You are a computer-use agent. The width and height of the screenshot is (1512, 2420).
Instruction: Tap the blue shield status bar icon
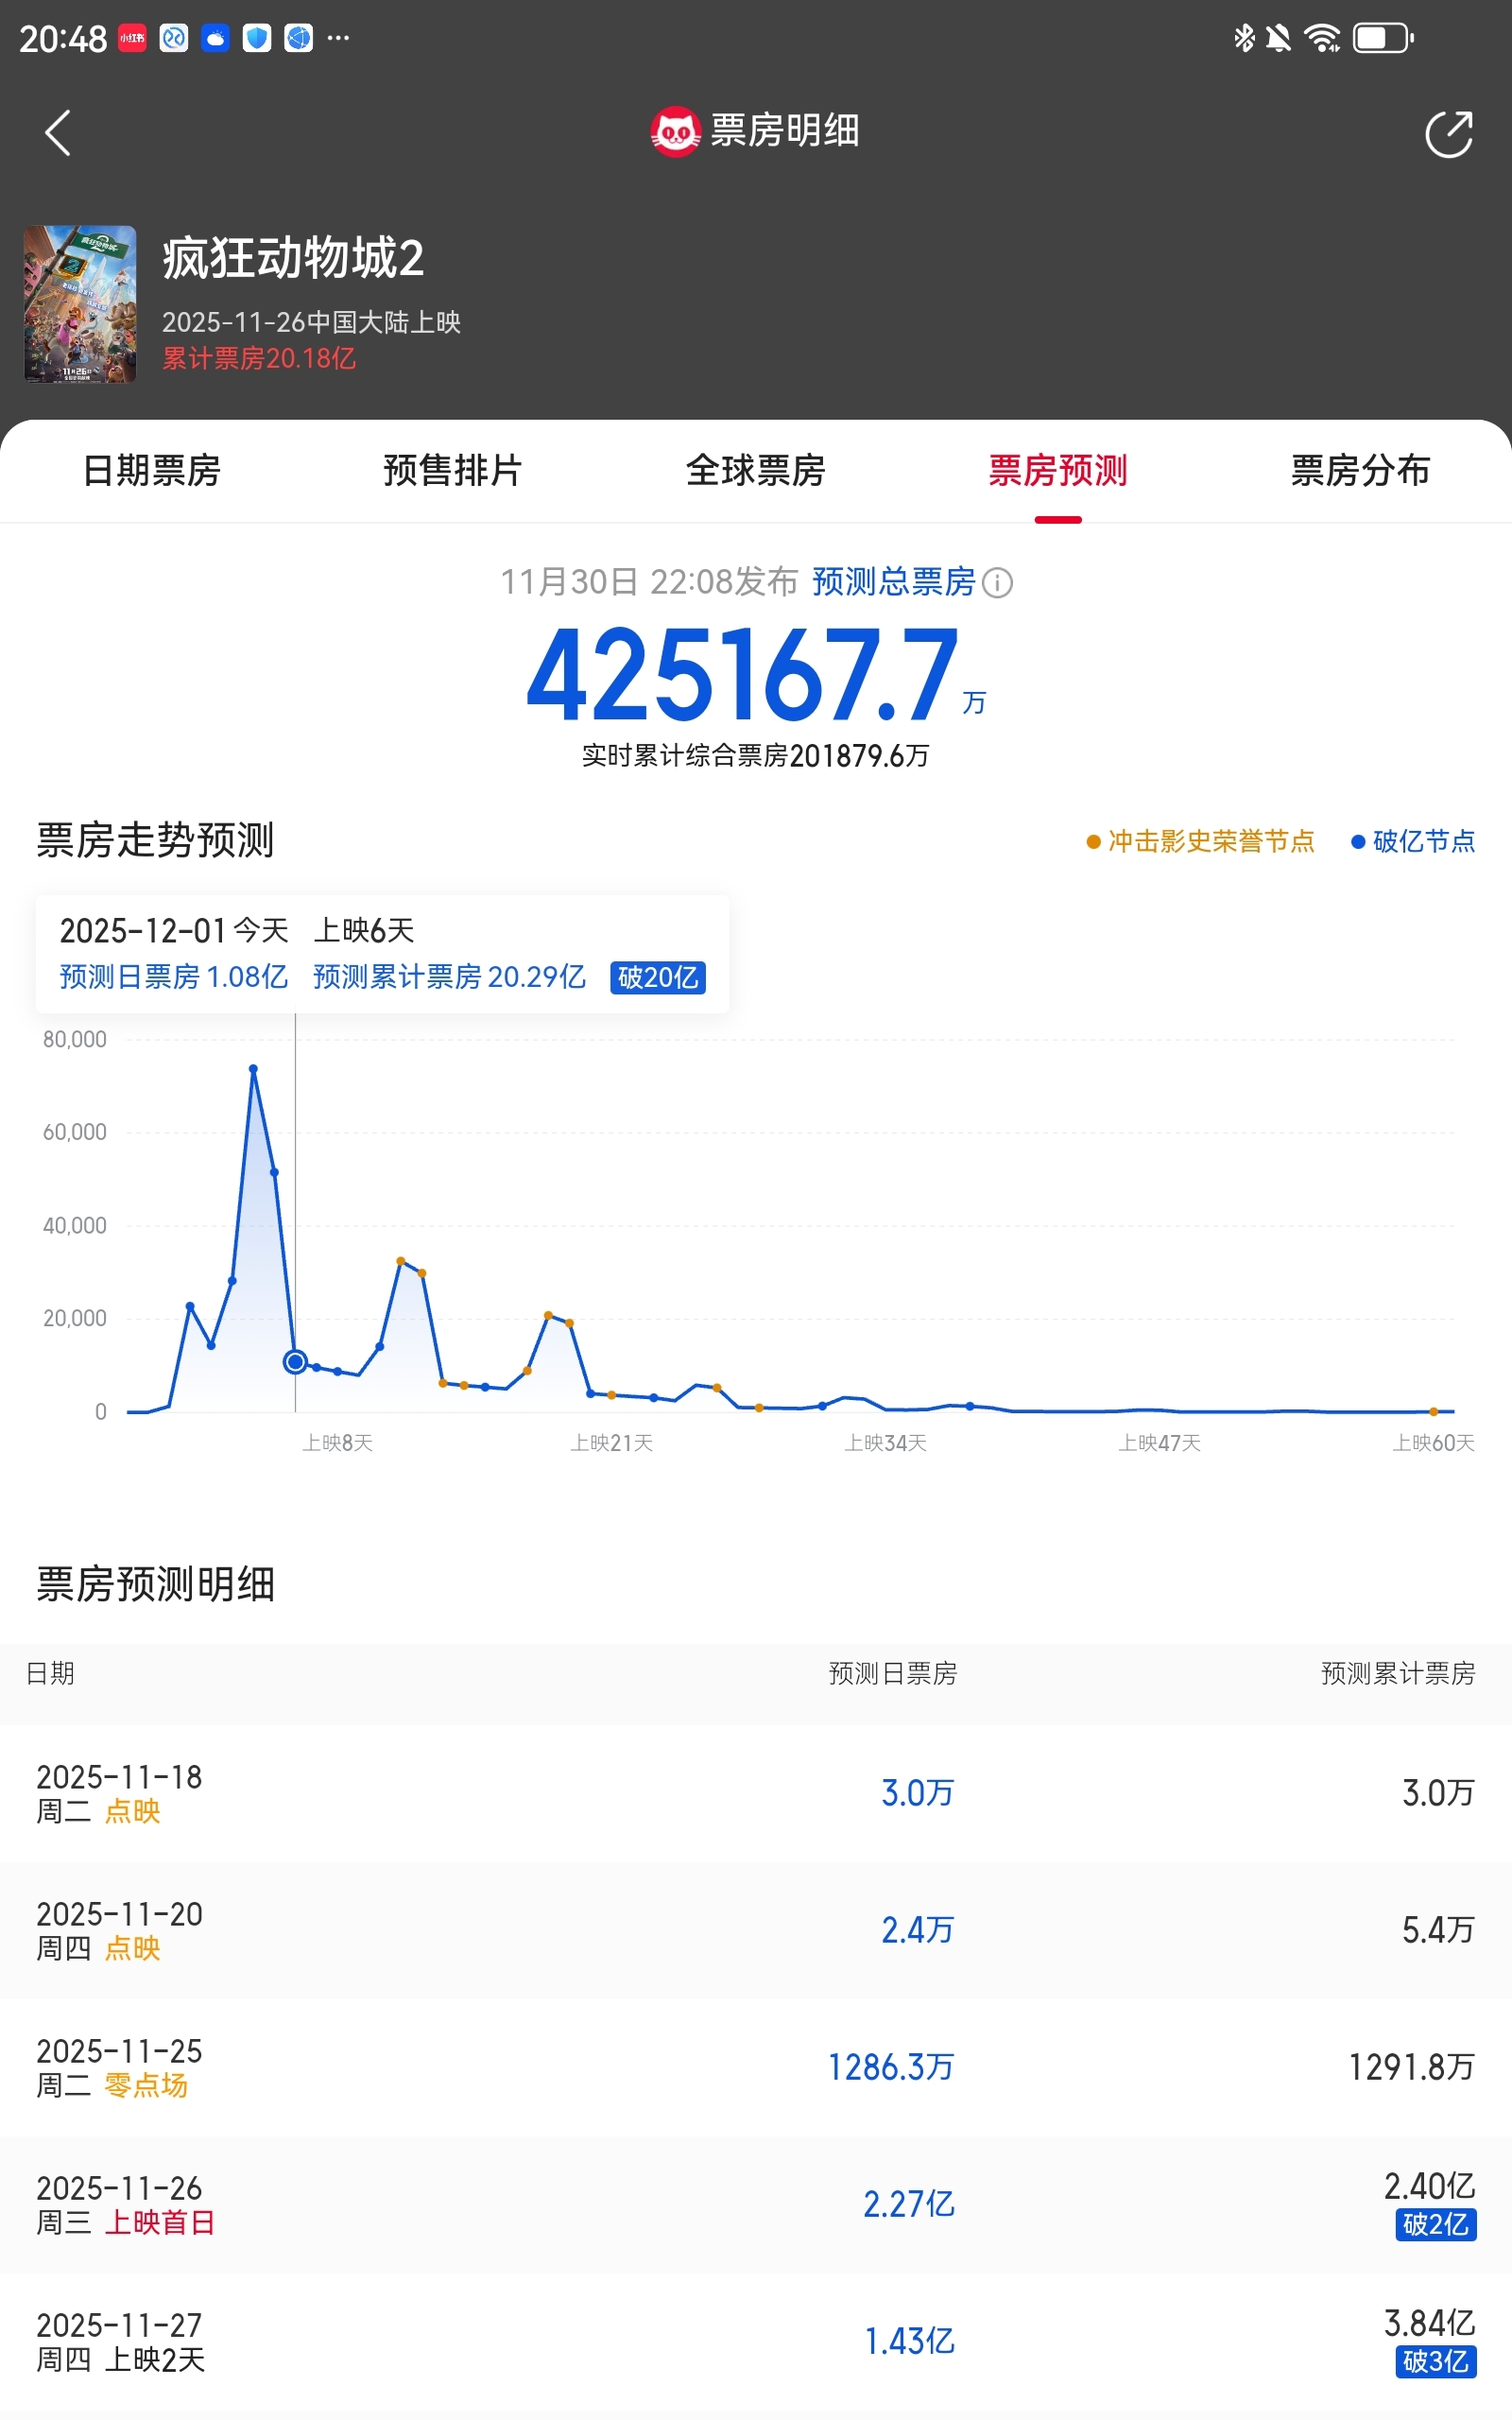[257, 38]
